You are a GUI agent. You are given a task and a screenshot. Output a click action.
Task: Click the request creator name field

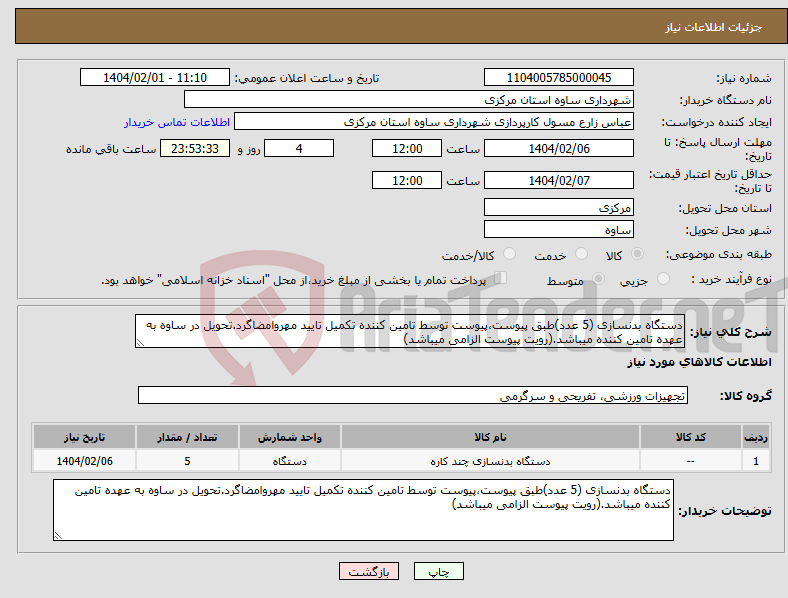[434, 122]
